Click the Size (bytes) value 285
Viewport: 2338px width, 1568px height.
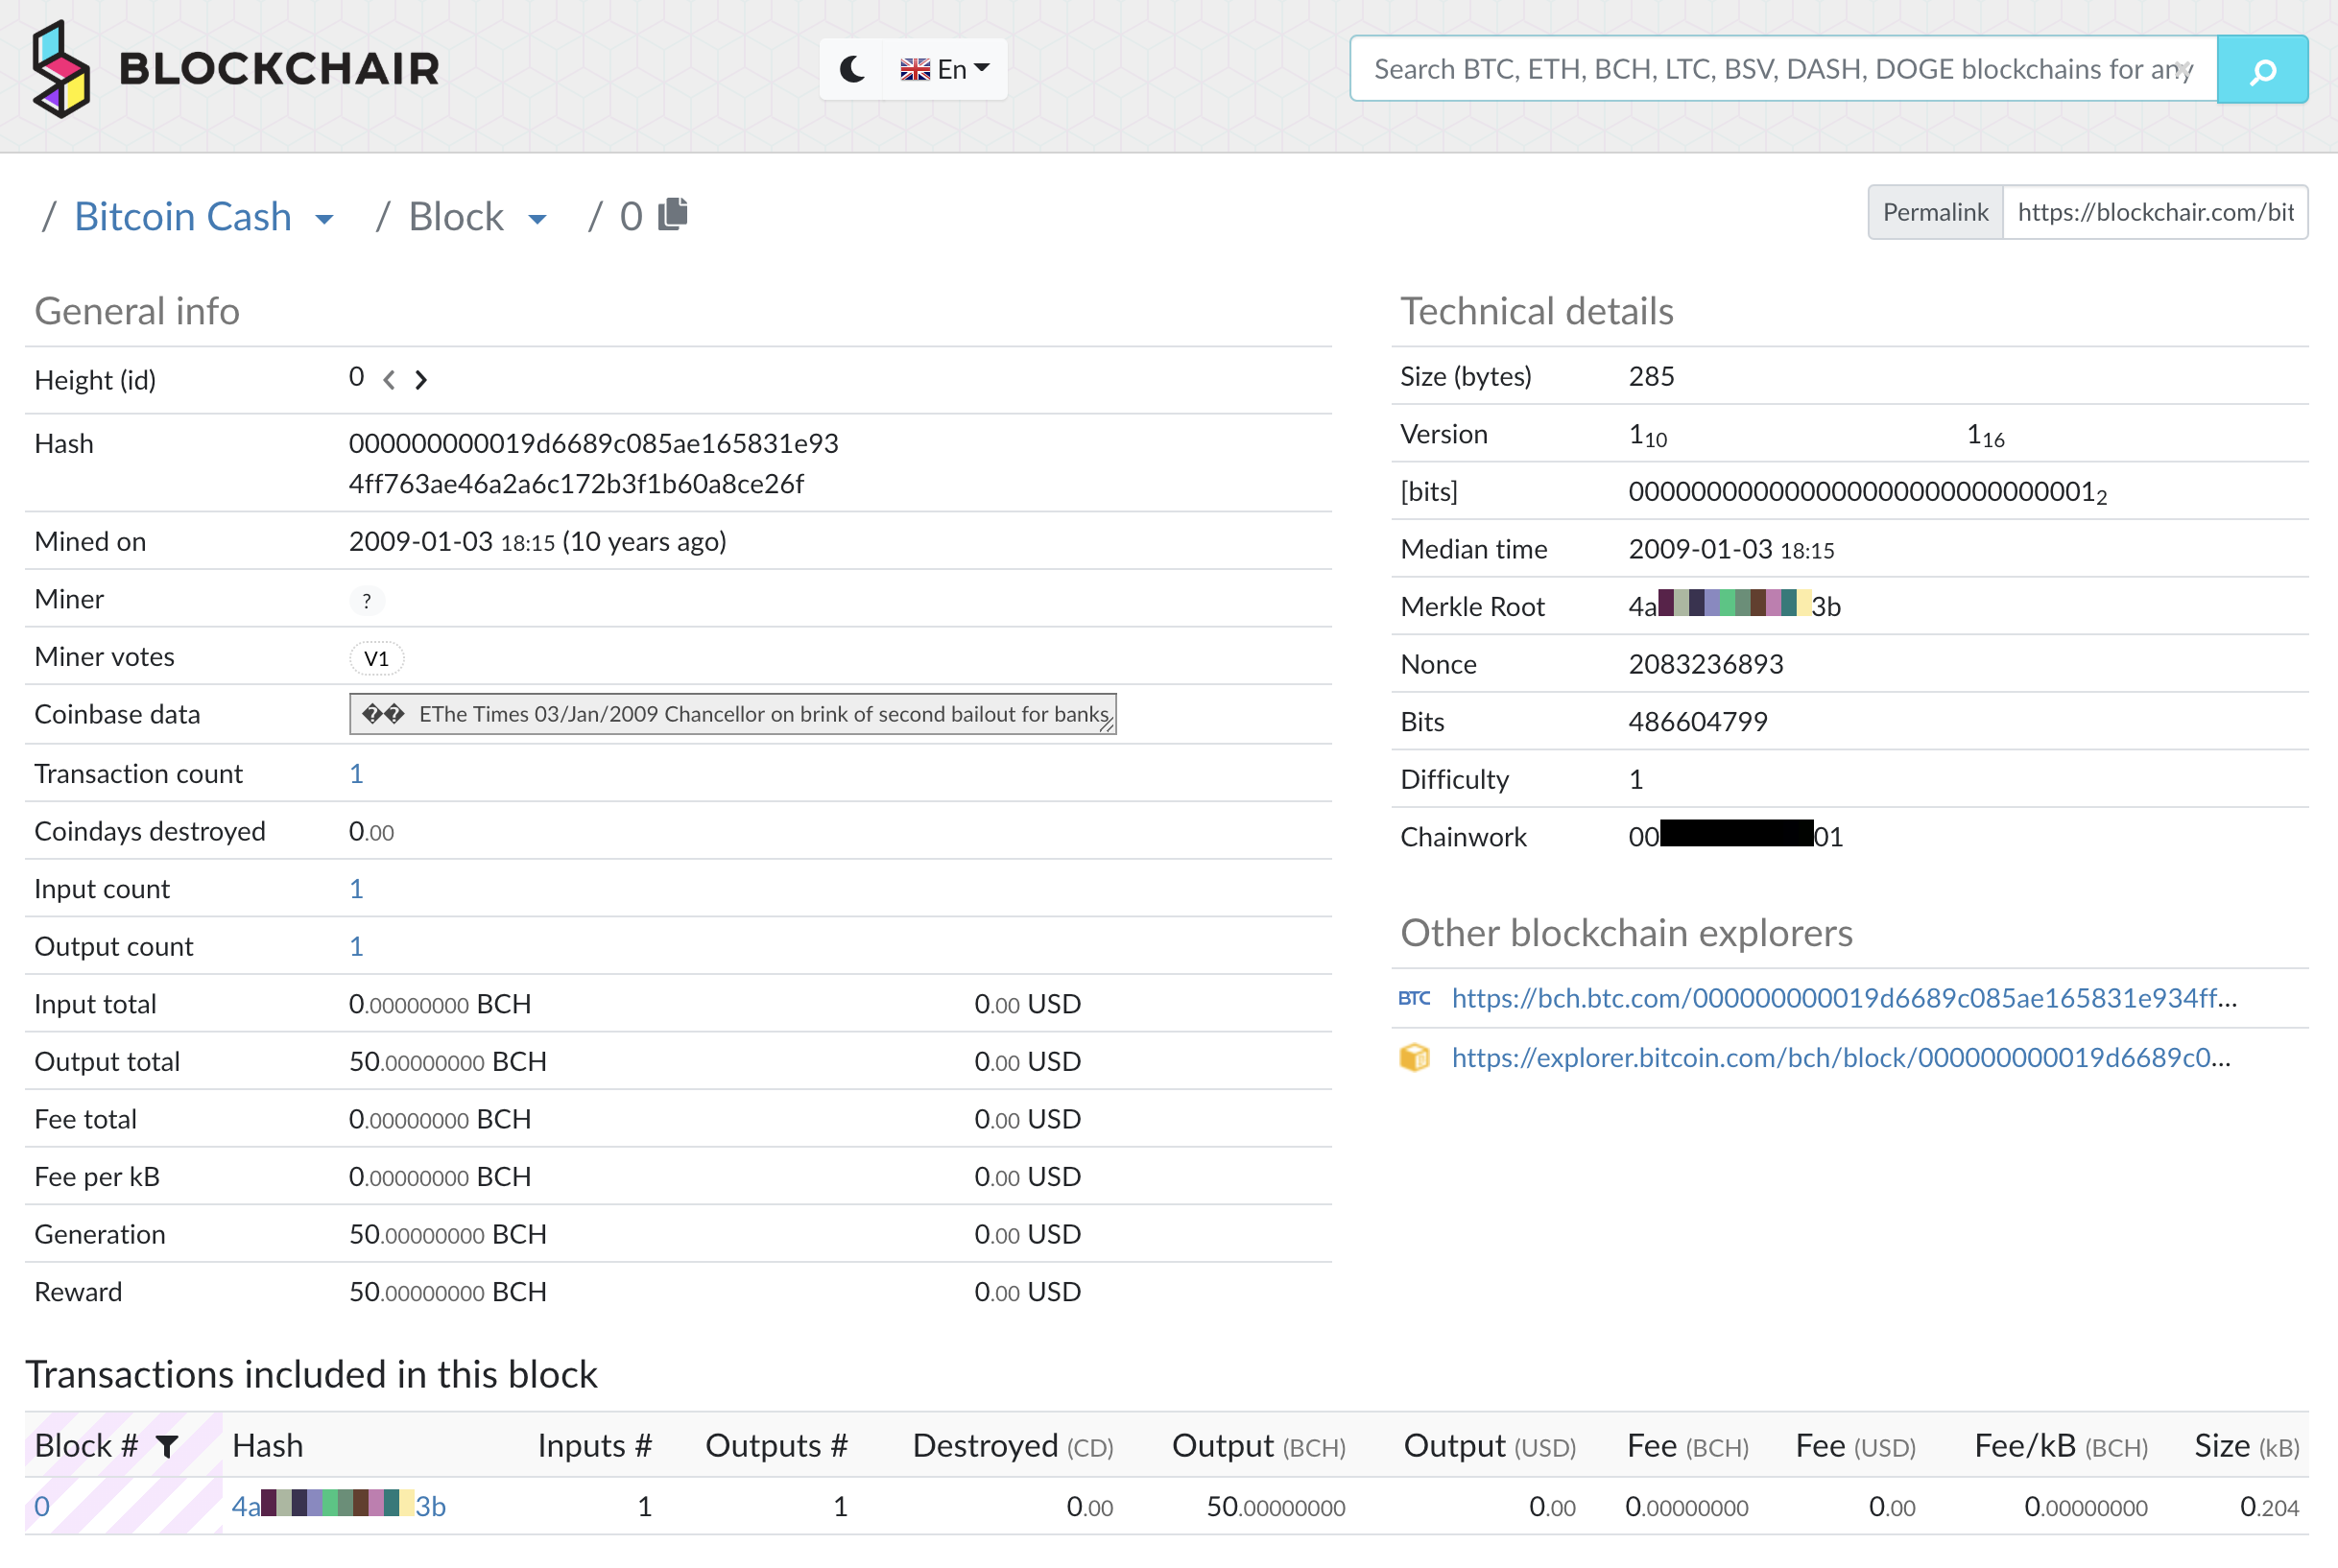[1651, 376]
